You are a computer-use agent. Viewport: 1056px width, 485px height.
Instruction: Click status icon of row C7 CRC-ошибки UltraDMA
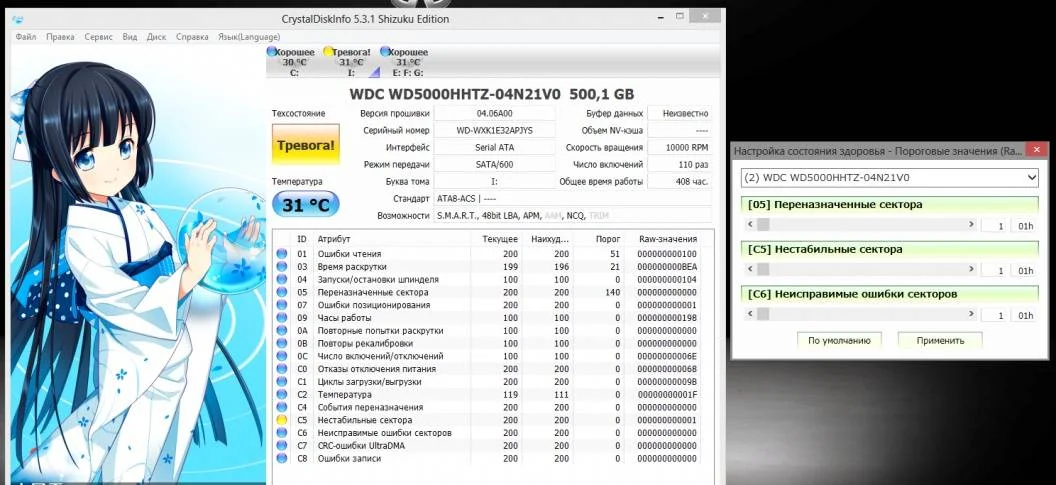(282, 446)
